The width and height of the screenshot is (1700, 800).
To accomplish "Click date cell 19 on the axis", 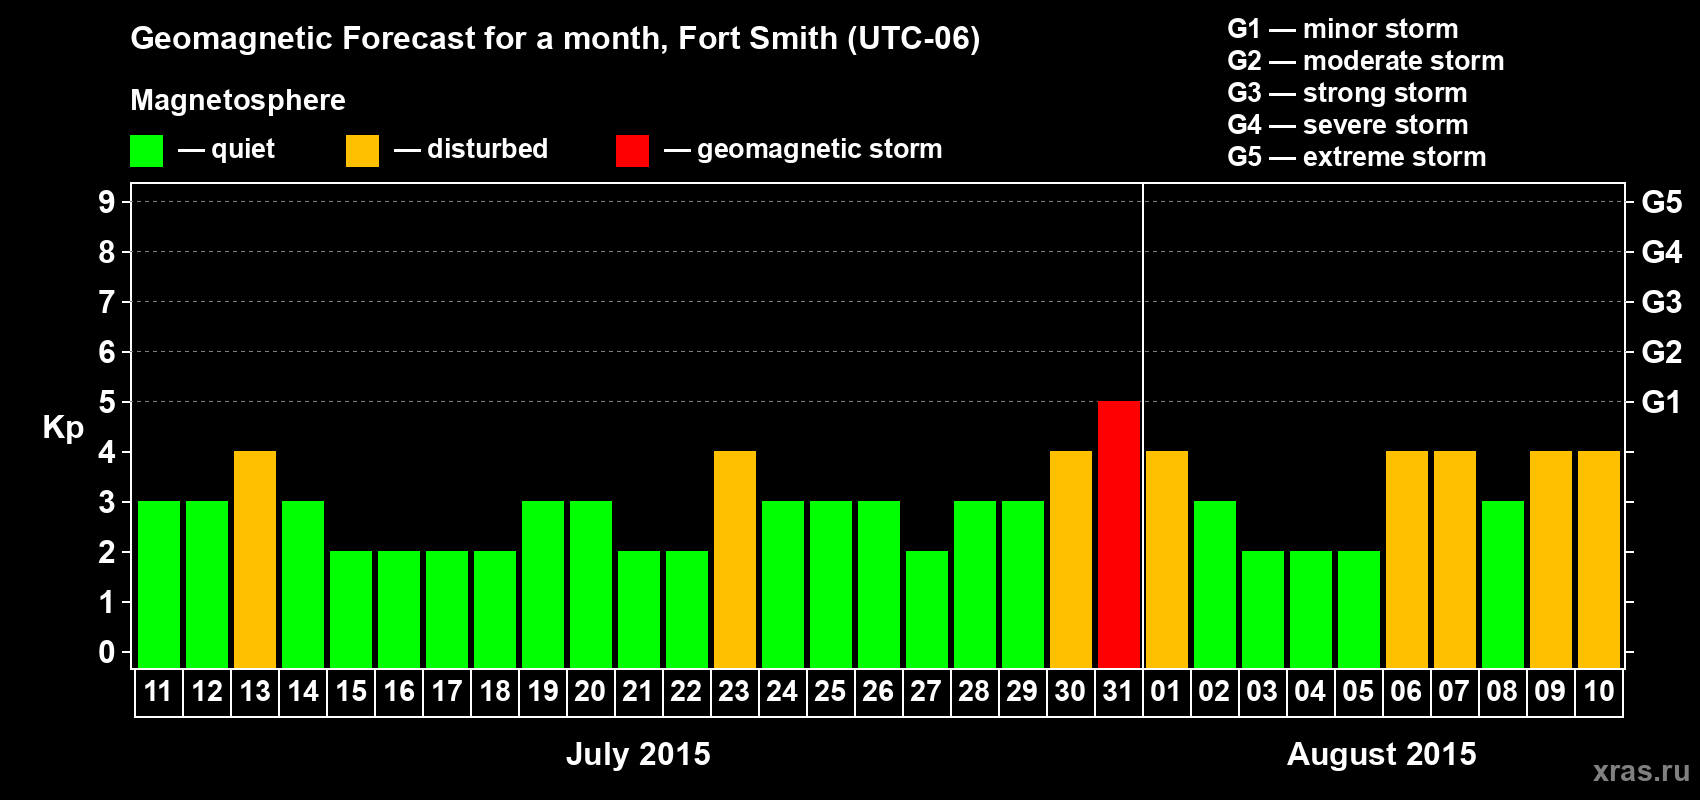I will click(543, 692).
